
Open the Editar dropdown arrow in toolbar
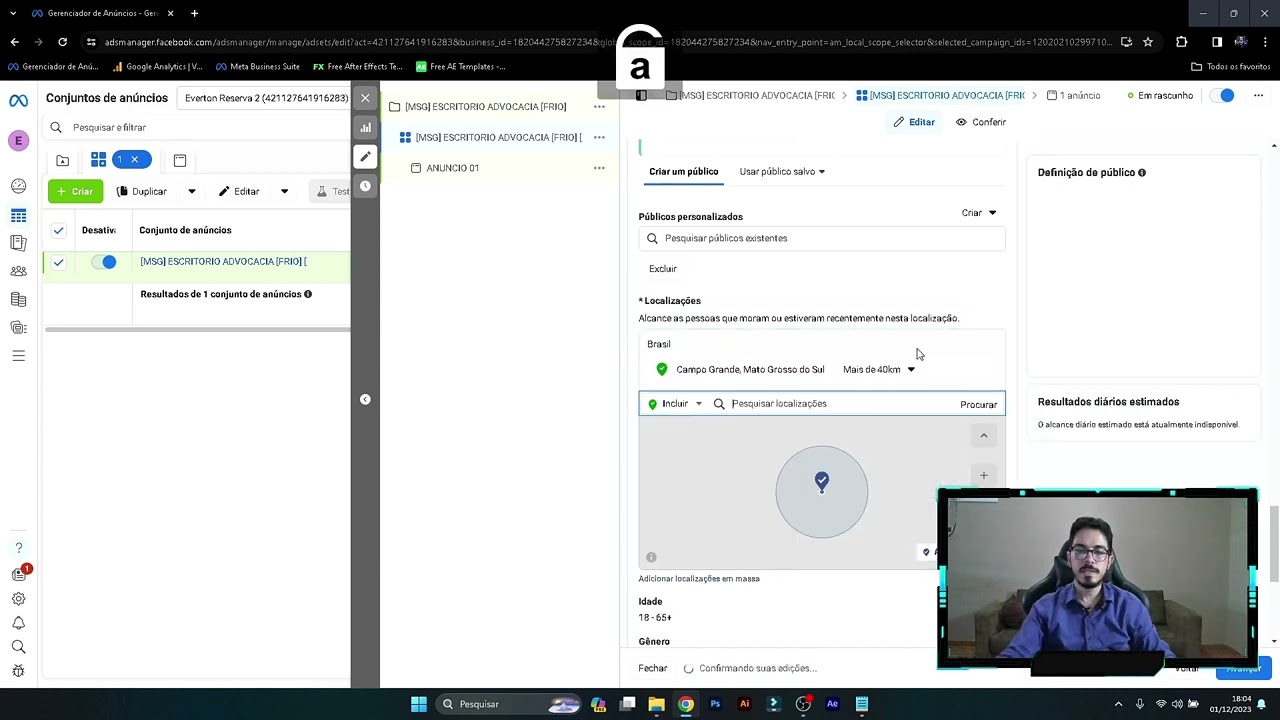(284, 191)
